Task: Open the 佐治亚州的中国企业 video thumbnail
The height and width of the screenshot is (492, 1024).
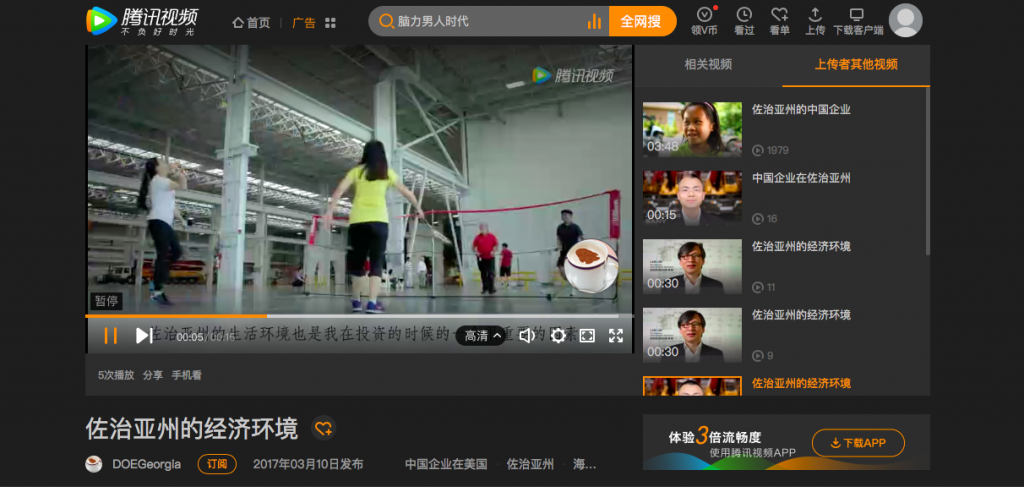Action: pyautogui.click(x=692, y=129)
